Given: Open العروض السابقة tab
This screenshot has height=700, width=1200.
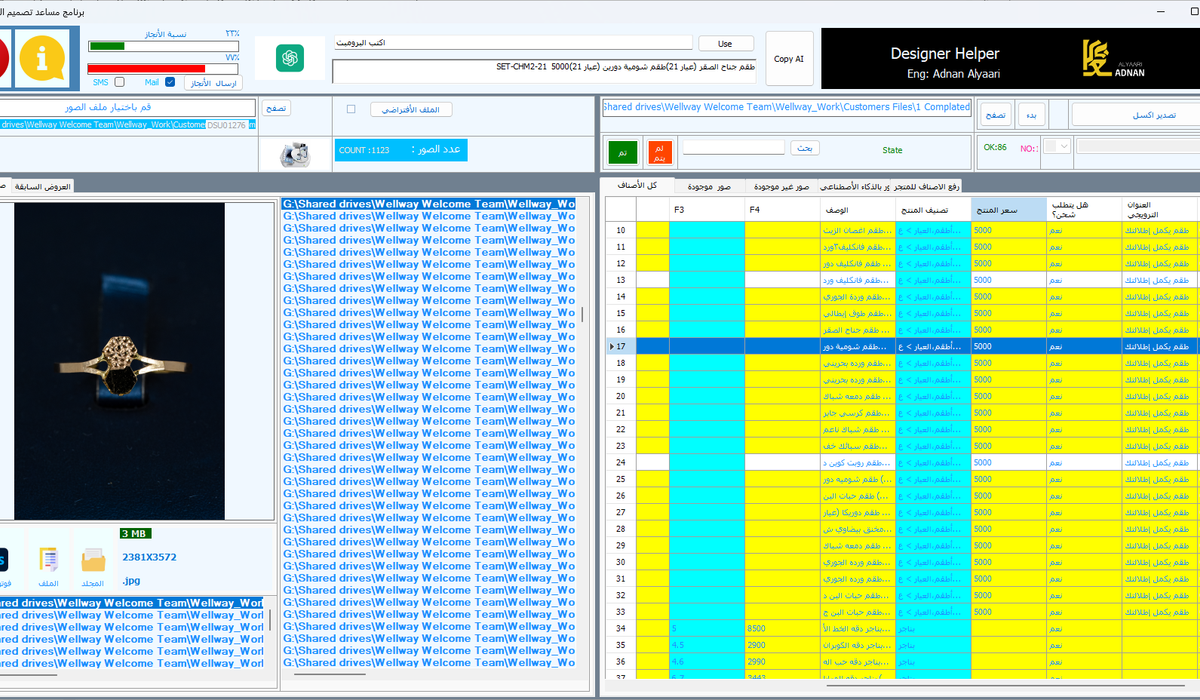Looking at the screenshot, I should (x=42, y=186).
